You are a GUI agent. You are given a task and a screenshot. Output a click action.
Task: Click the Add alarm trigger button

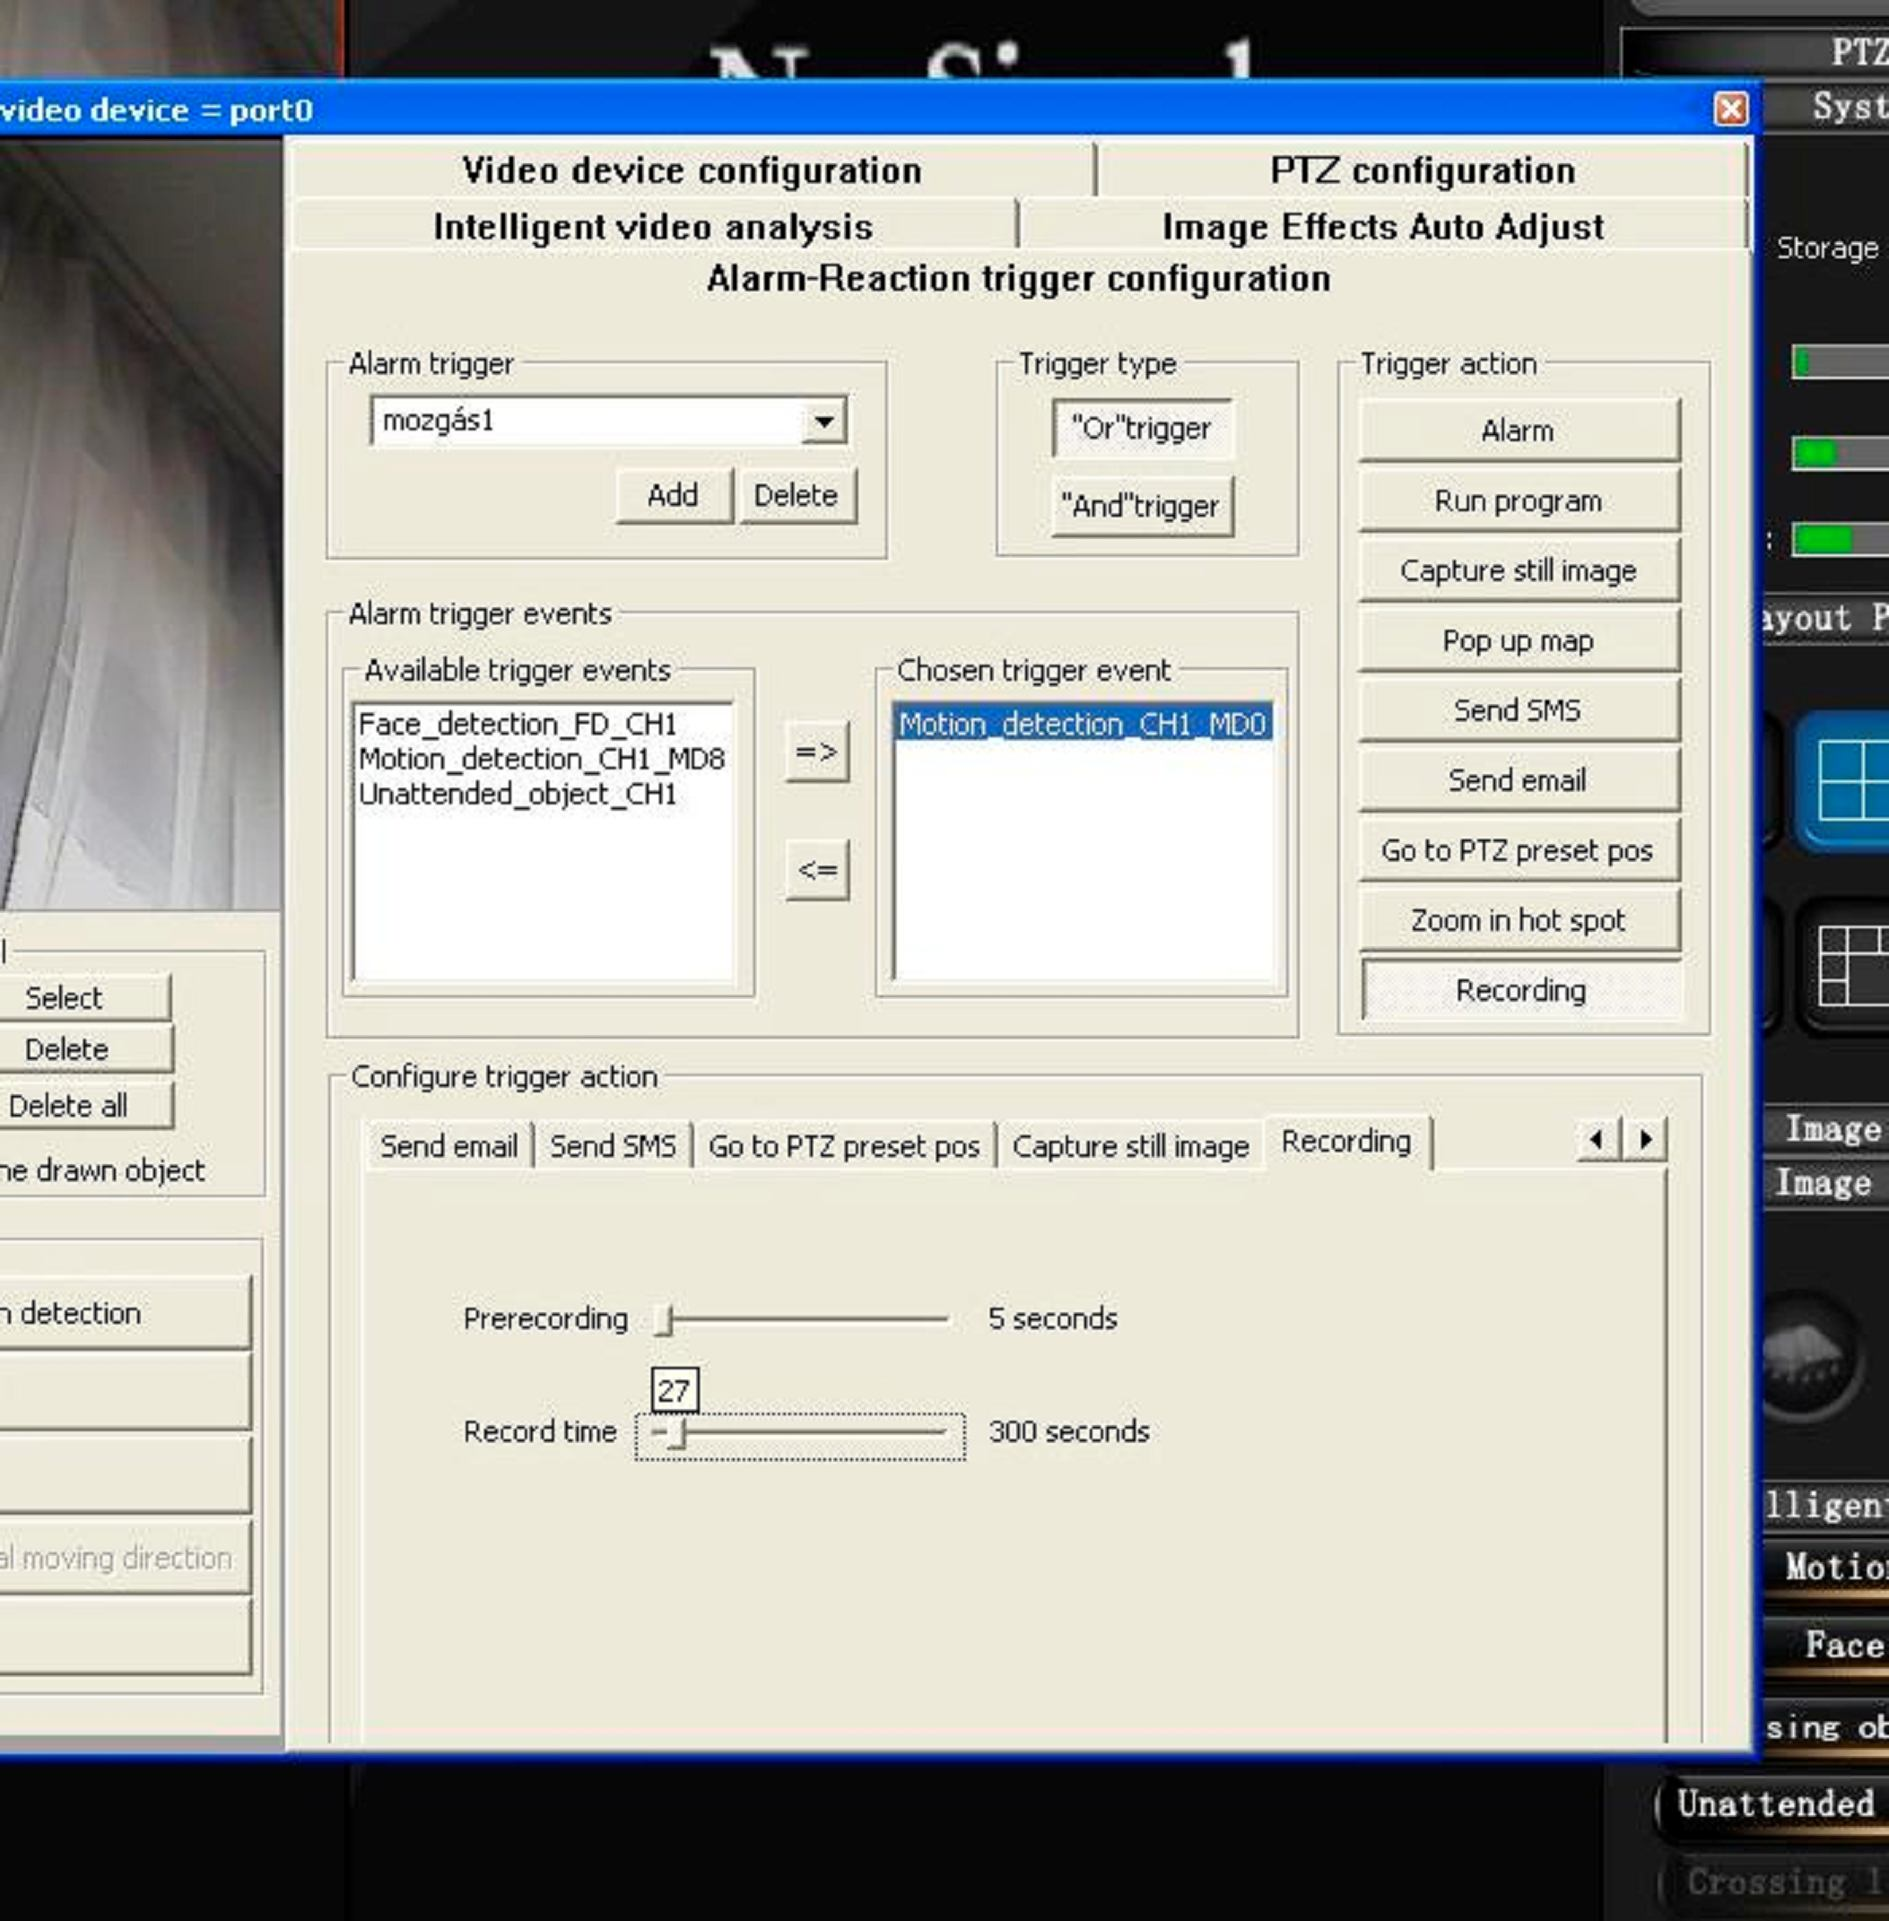pyautogui.click(x=673, y=495)
